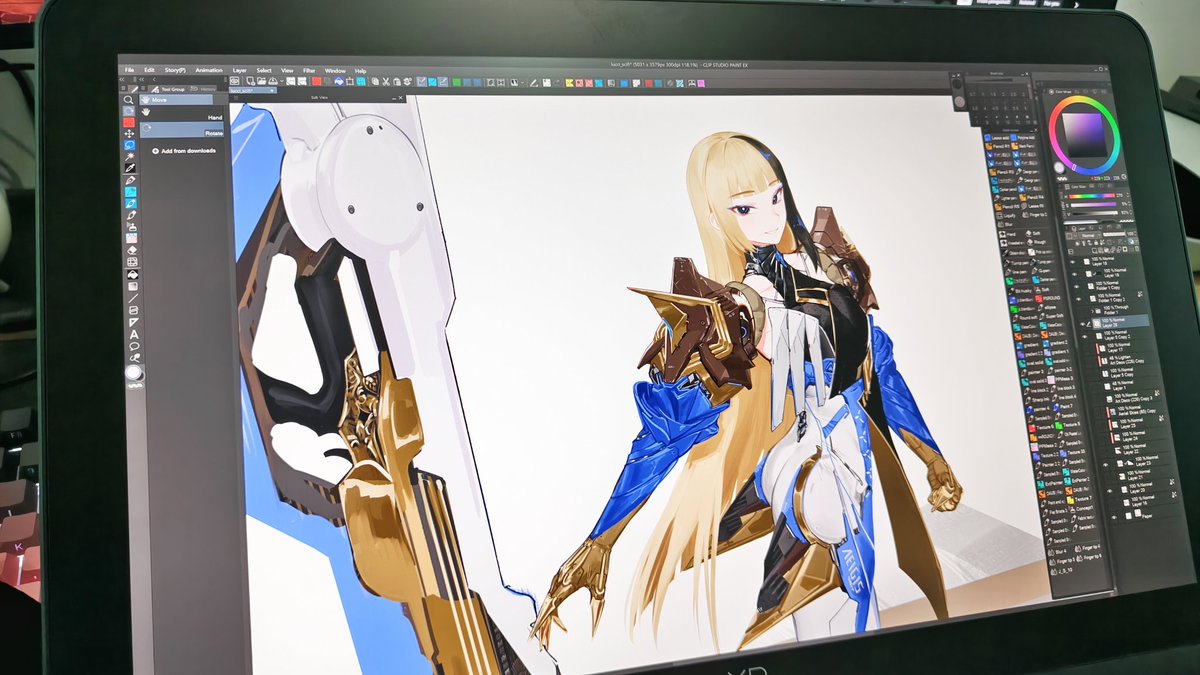Select the Eyedropper tool

[130, 168]
